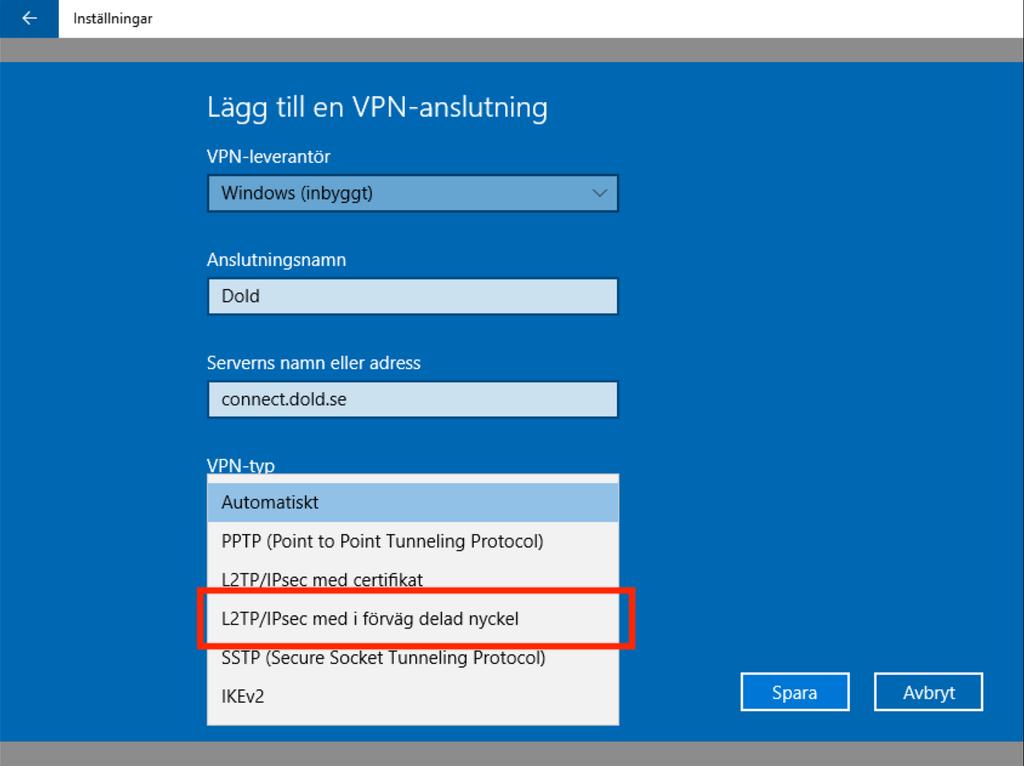Select Automatiskt VPN type
Image resolution: width=1024 pixels, height=766 pixels.
(x=413, y=502)
